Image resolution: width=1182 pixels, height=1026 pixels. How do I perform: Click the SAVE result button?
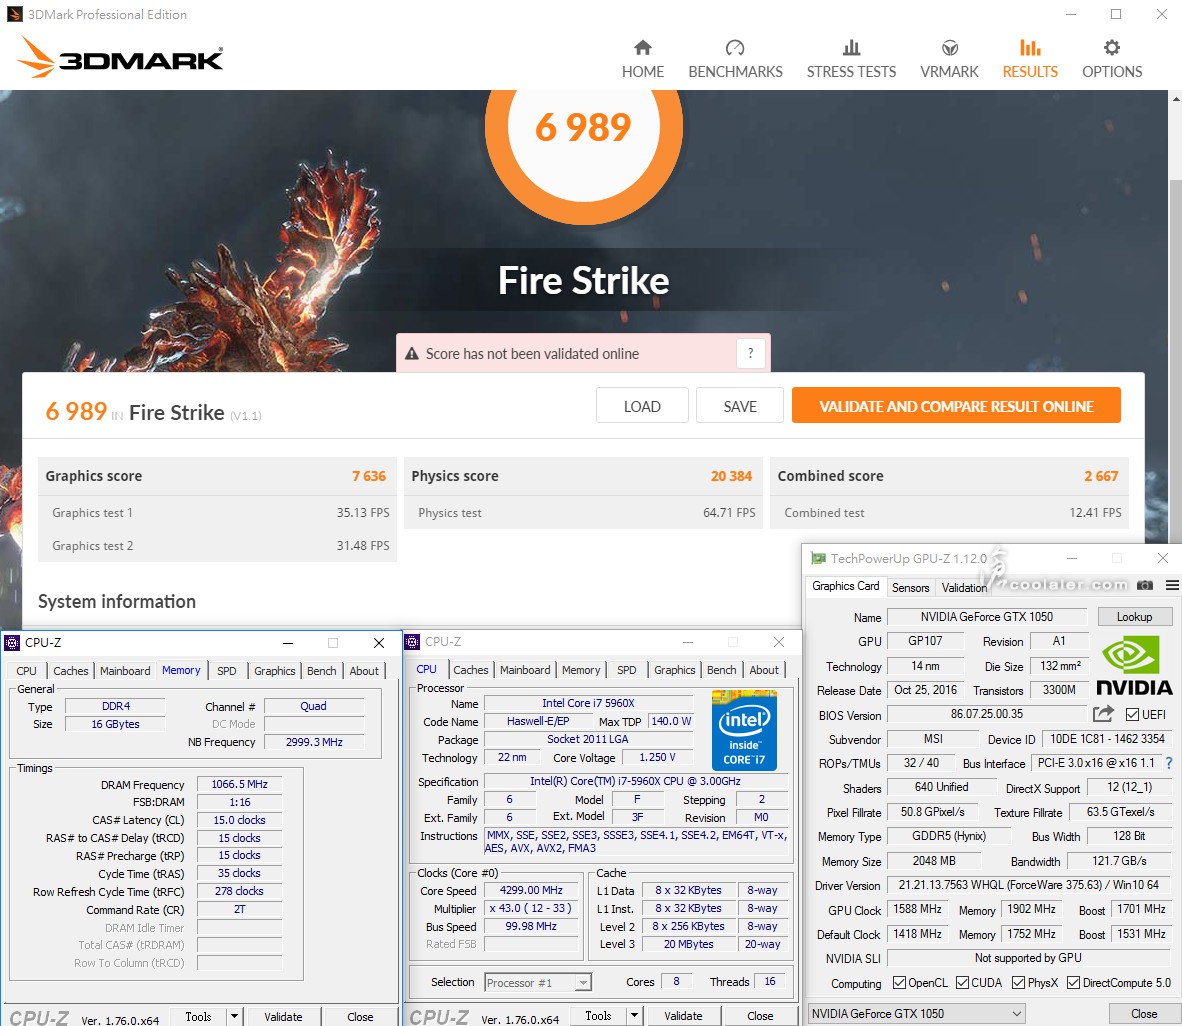pos(740,406)
